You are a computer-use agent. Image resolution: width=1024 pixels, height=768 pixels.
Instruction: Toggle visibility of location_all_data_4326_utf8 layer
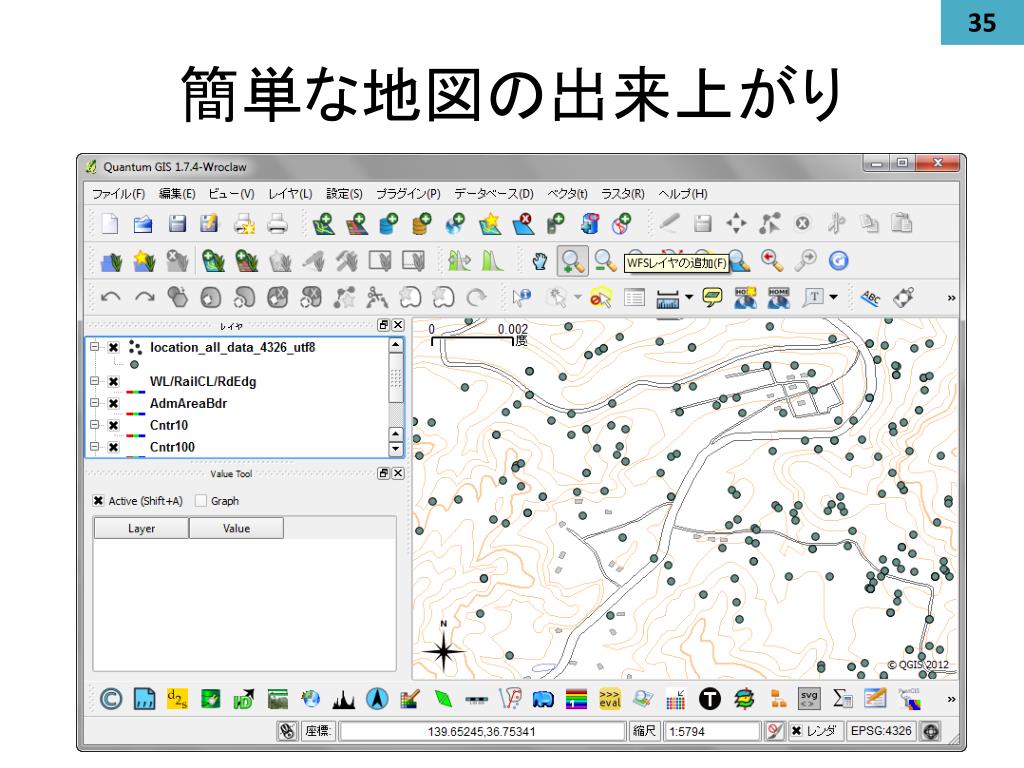pos(114,347)
